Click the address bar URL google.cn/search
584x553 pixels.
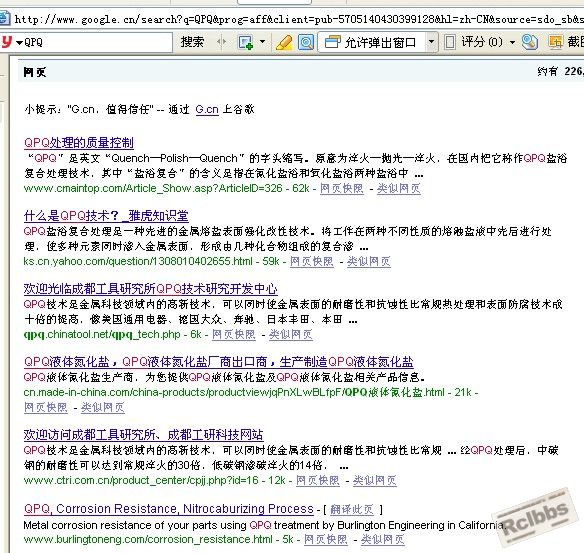(298, 19)
